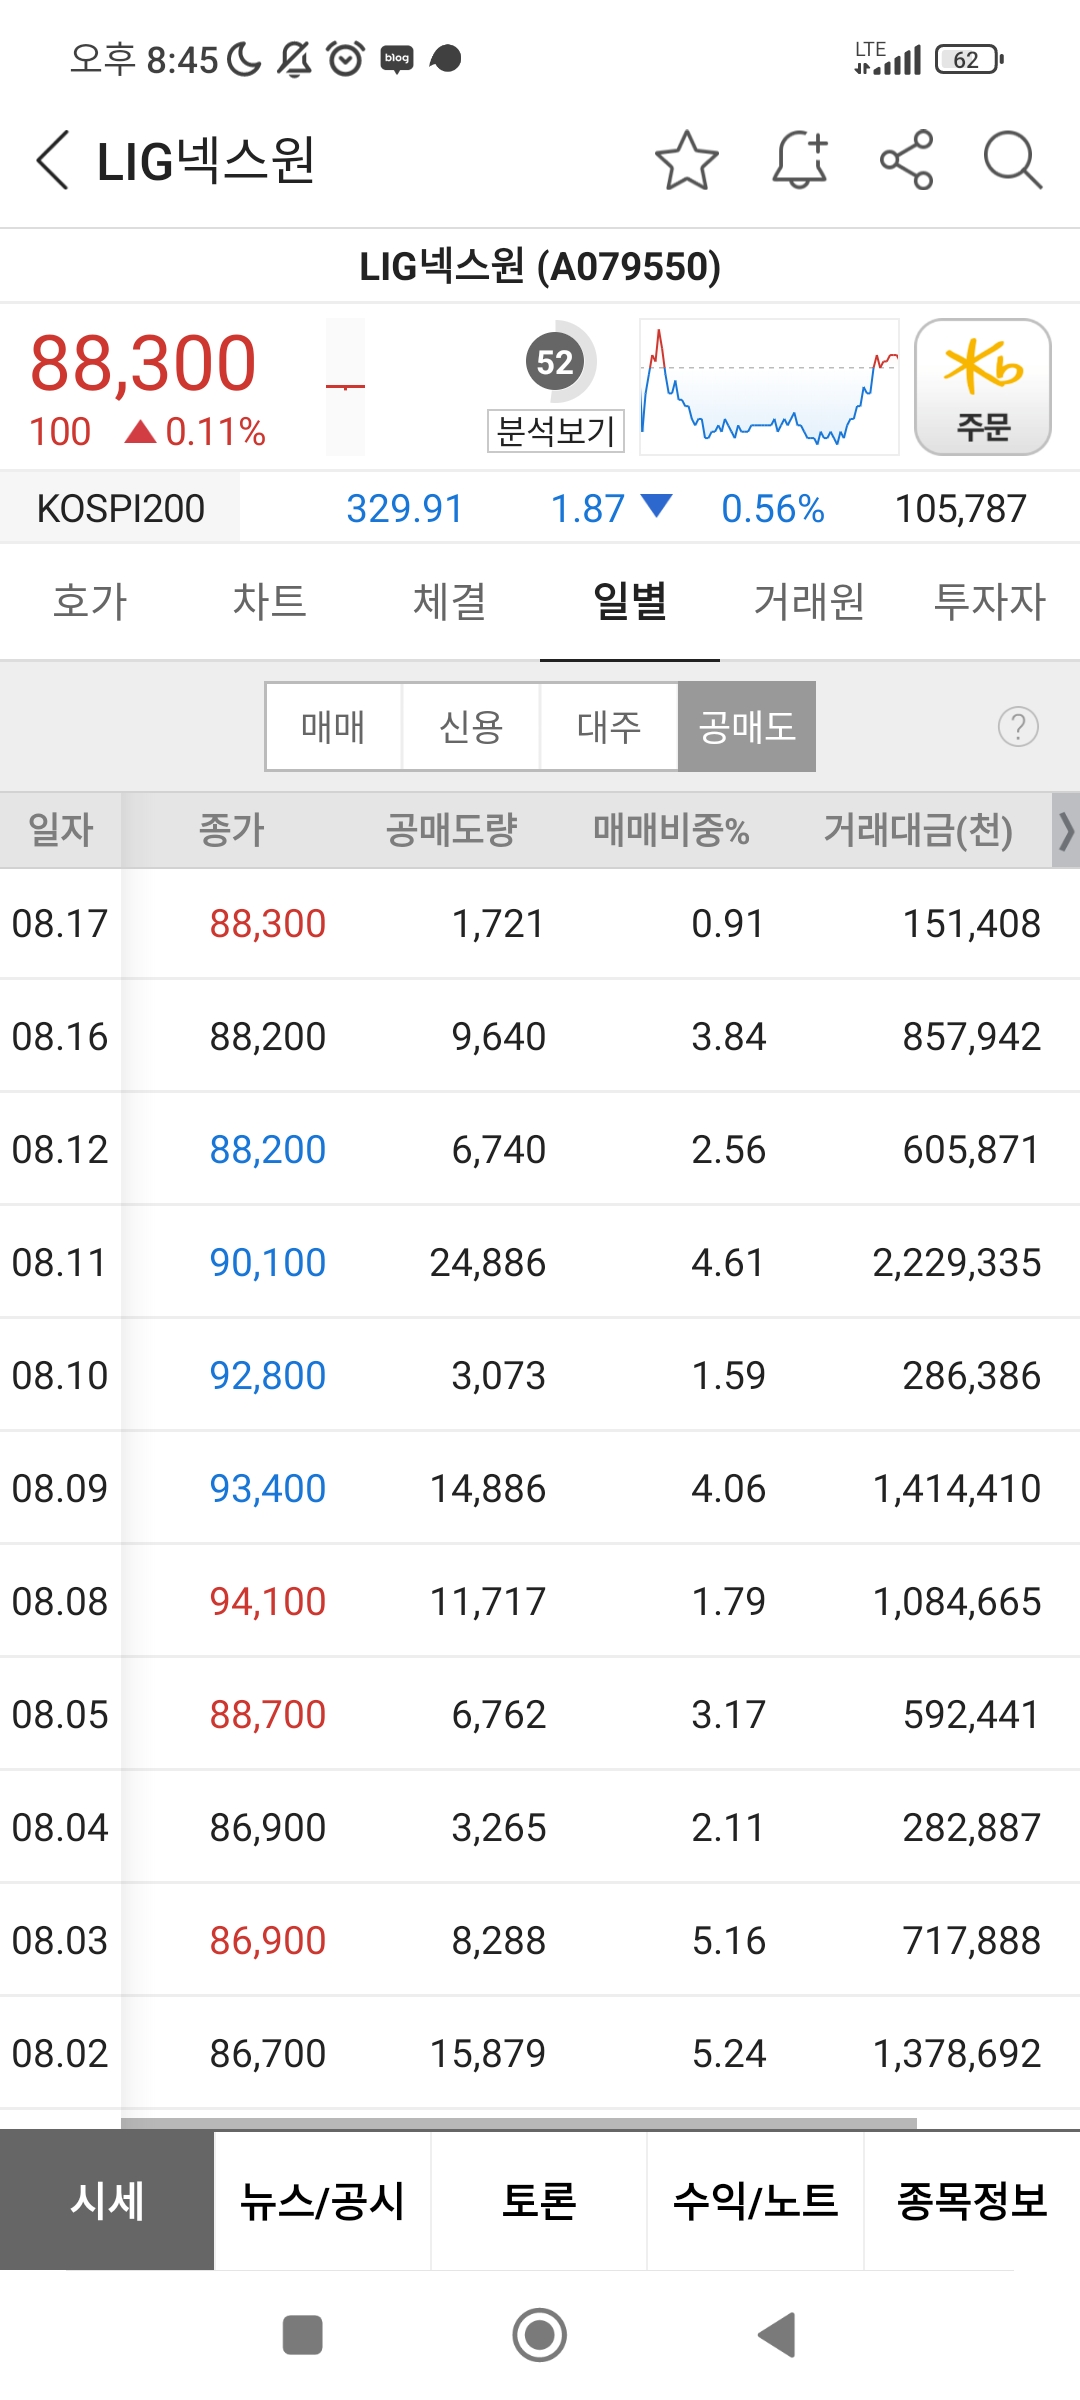Switch to 투자자 tab

pos(990,601)
